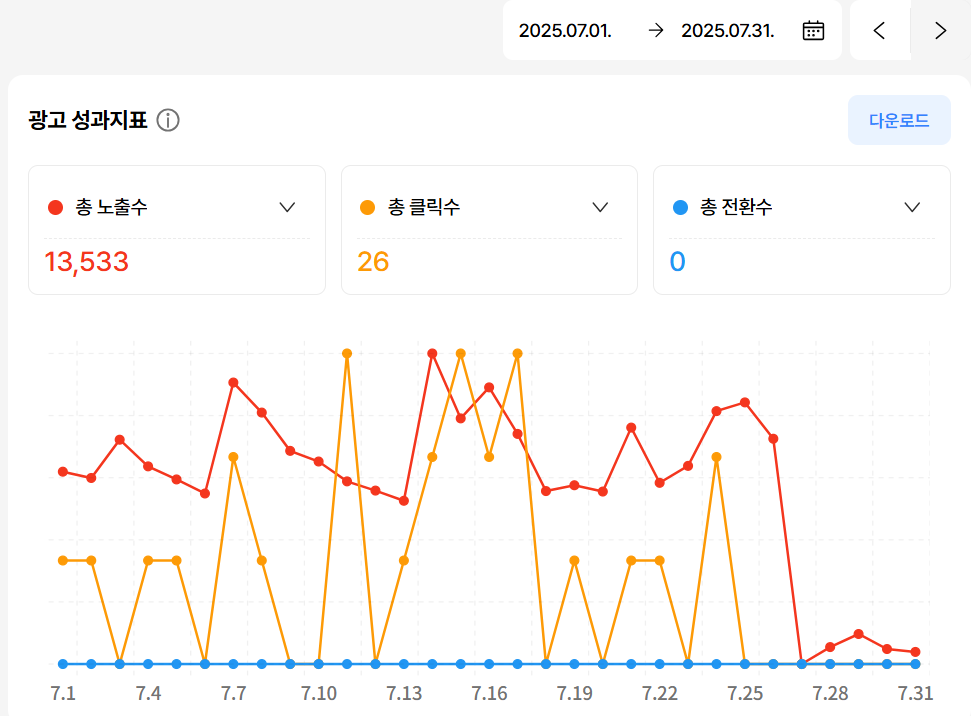Select the 13,533 impressions total value
Screen dimensions: 971x716
[x=87, y=262]
